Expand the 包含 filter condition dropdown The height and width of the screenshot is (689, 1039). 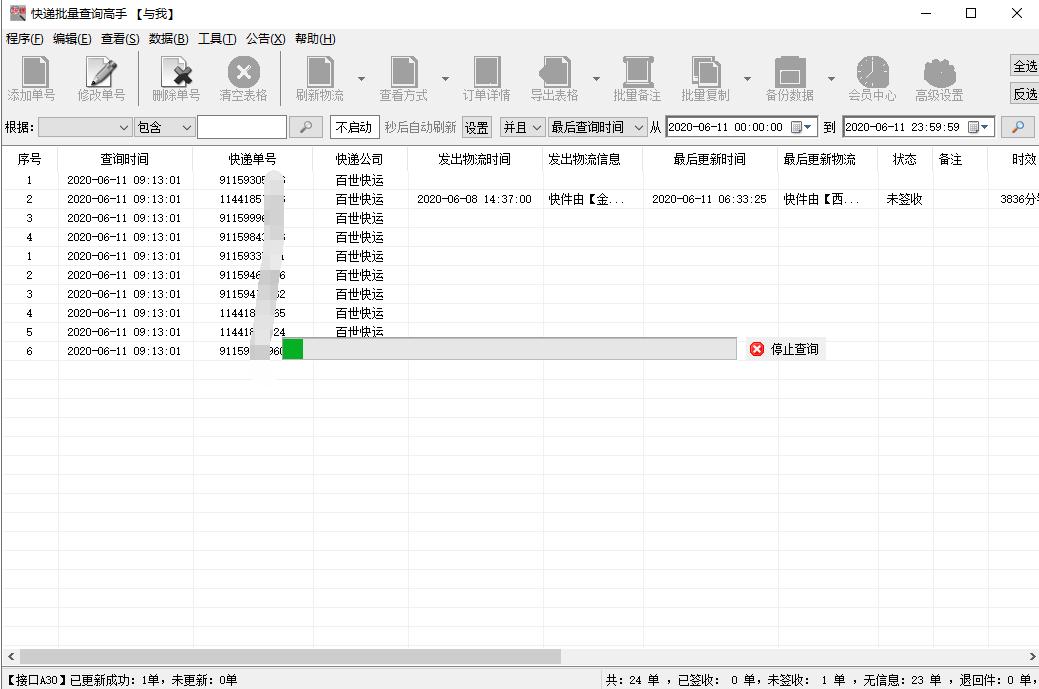[x=166, y=127]
